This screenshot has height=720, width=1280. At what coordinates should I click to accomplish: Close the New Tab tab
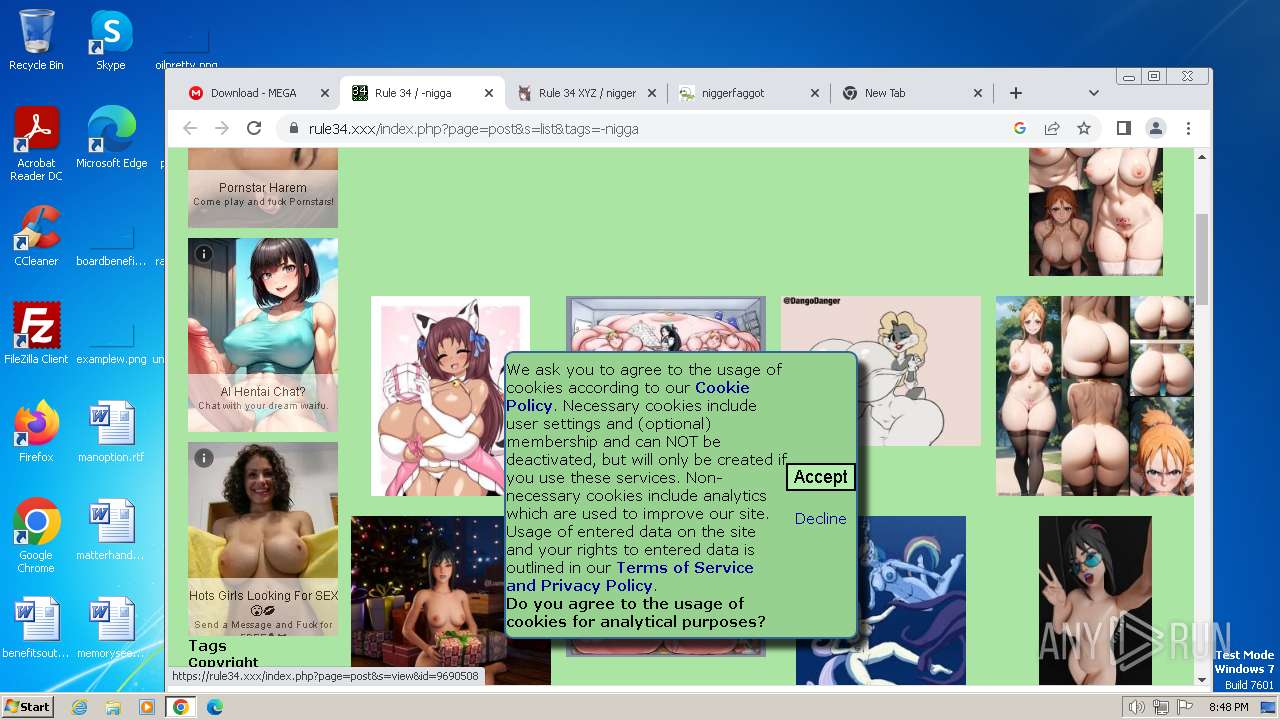coord(978,93)
